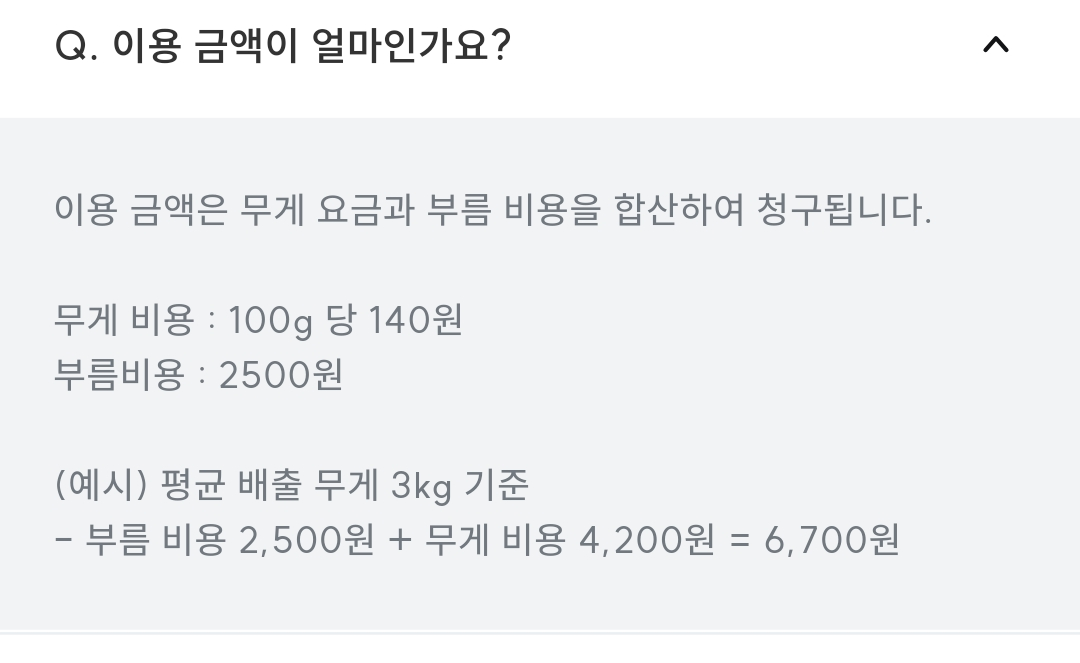Tap the question title '이용 금액이 얼마인가요?'
Viewport: 1080px width, 663px height.
pyautogui.click(x=312, y=46)
